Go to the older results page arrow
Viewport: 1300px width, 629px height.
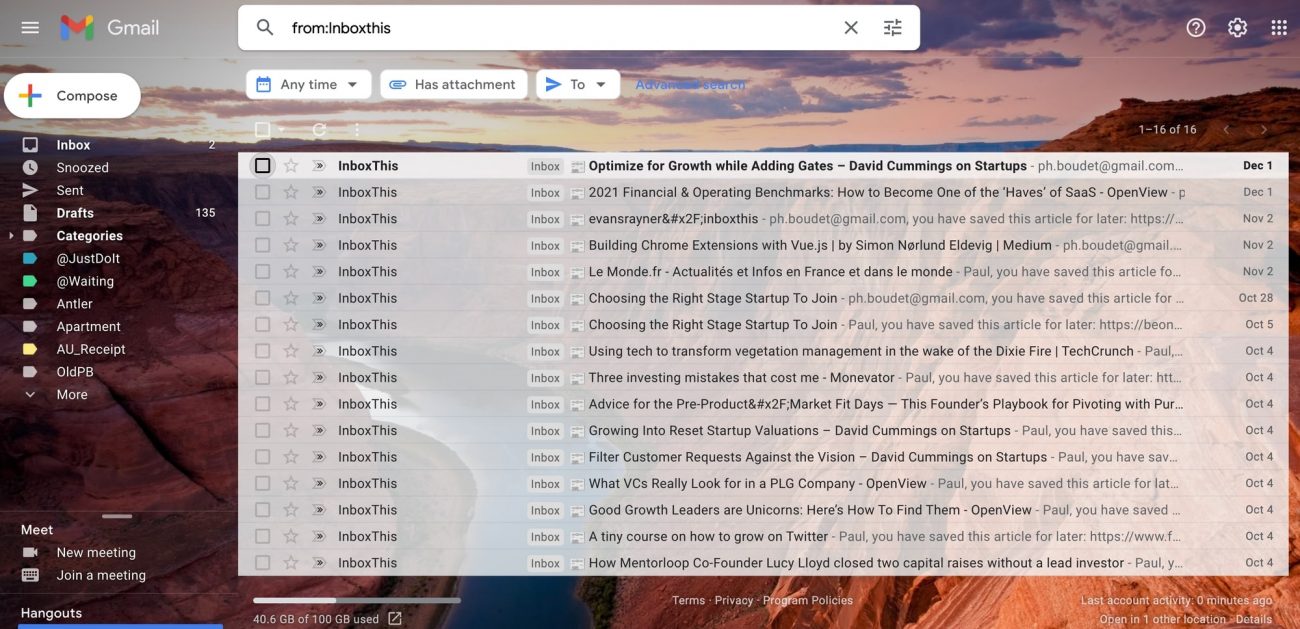(x=1264, y=130)
